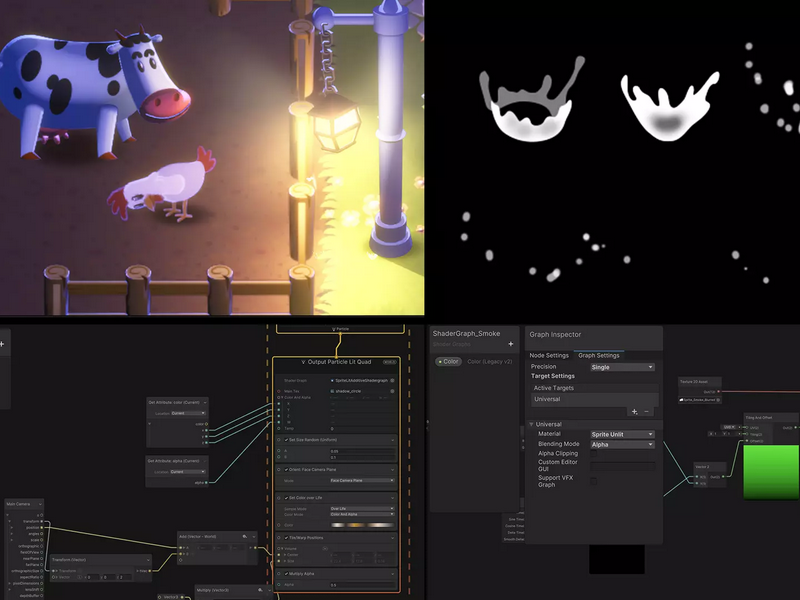Open Location dropdown on Get Attribute color
Image resolution: width=800 pixels, height=600 pixels.
pyautogui.click(x=188, y=413)
